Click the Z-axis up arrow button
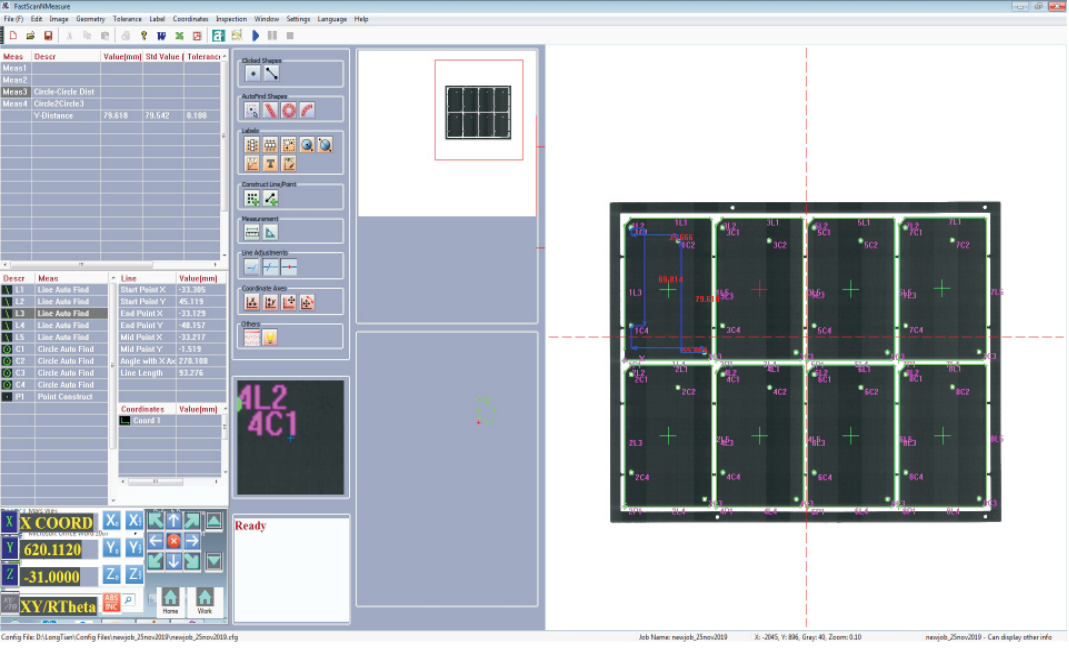 click(x=214, y=520)
